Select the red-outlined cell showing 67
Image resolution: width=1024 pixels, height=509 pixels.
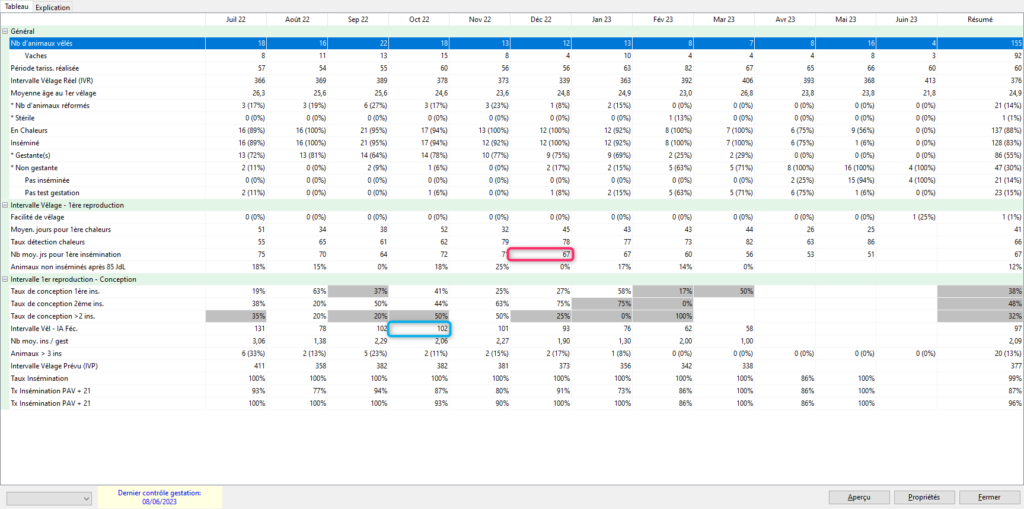[541, 255]
